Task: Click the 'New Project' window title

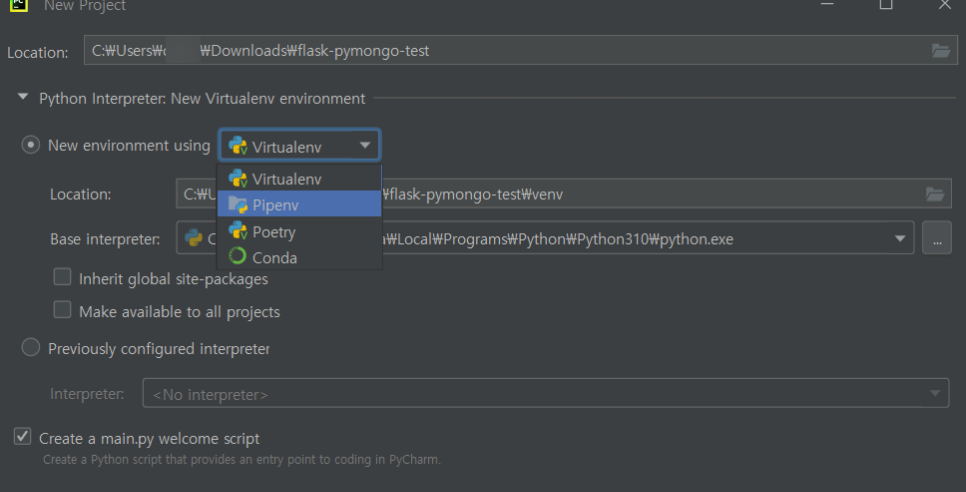Action: (85, 6)
